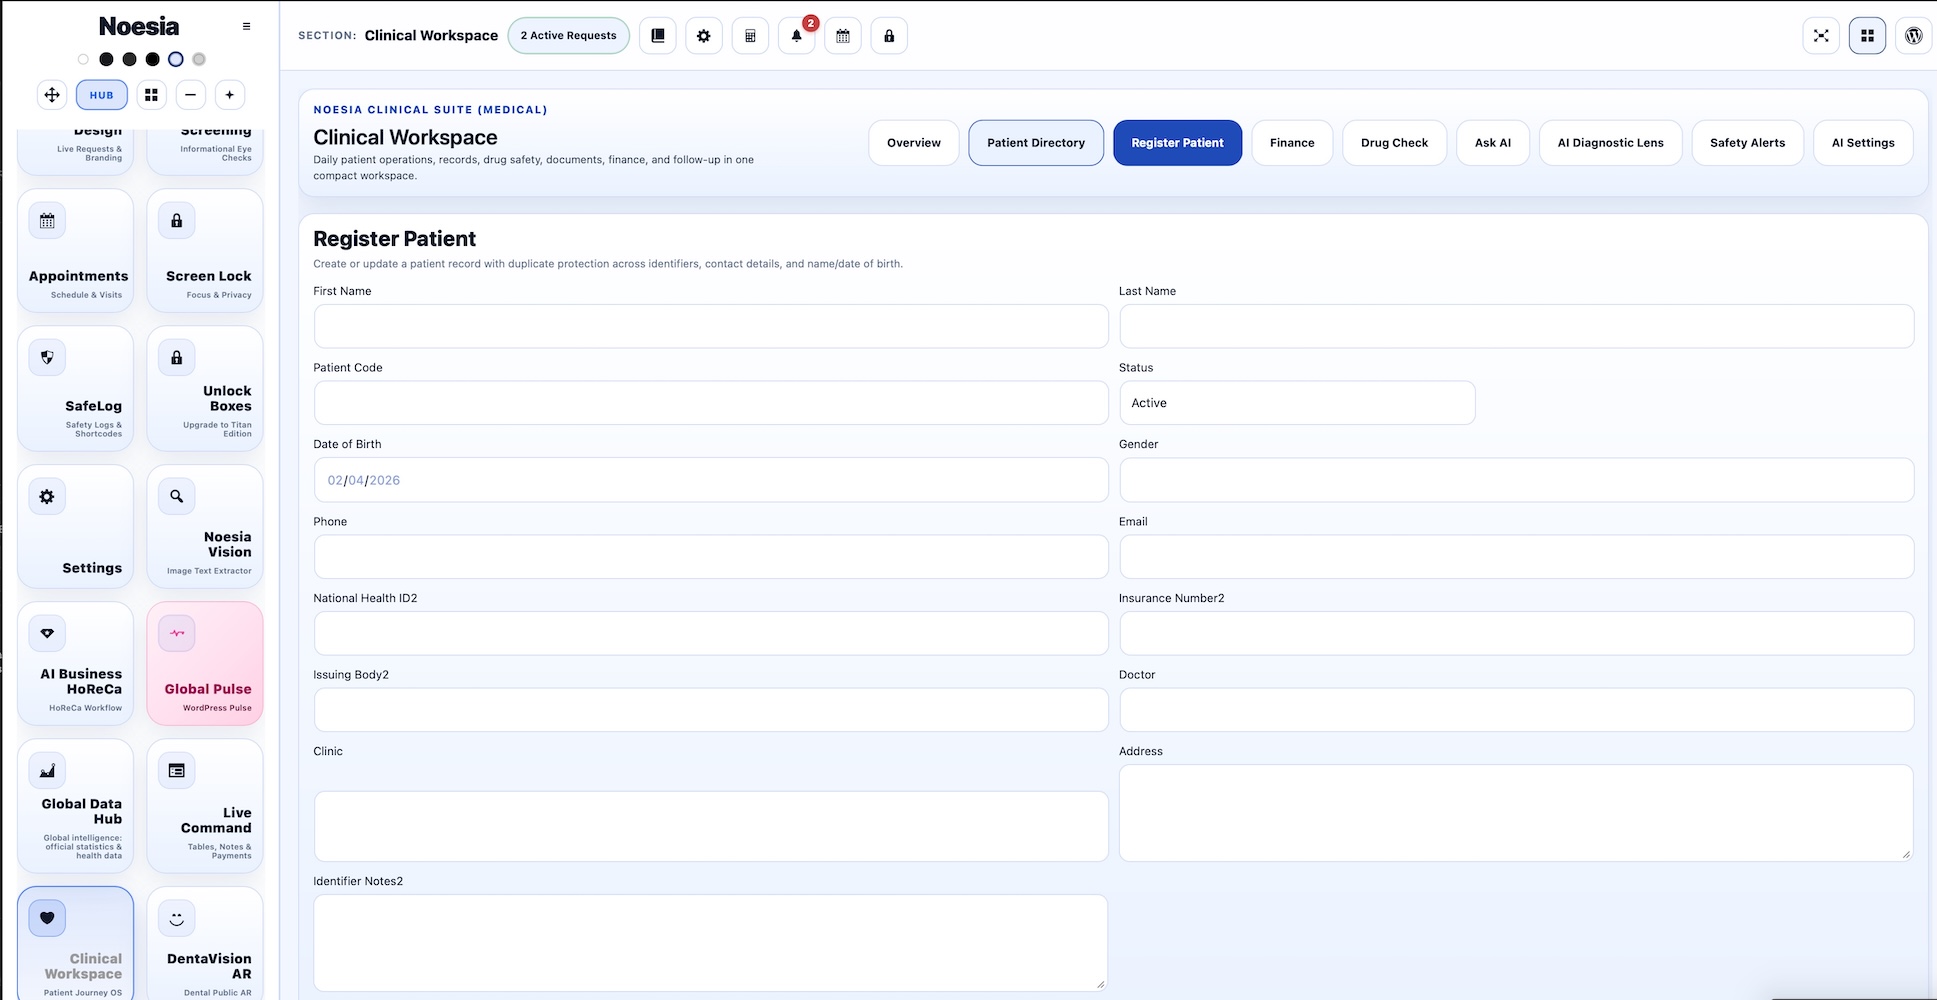Click the Gender input field
Screen dimensions: 1937x1000
click(x=1516, y=480)
